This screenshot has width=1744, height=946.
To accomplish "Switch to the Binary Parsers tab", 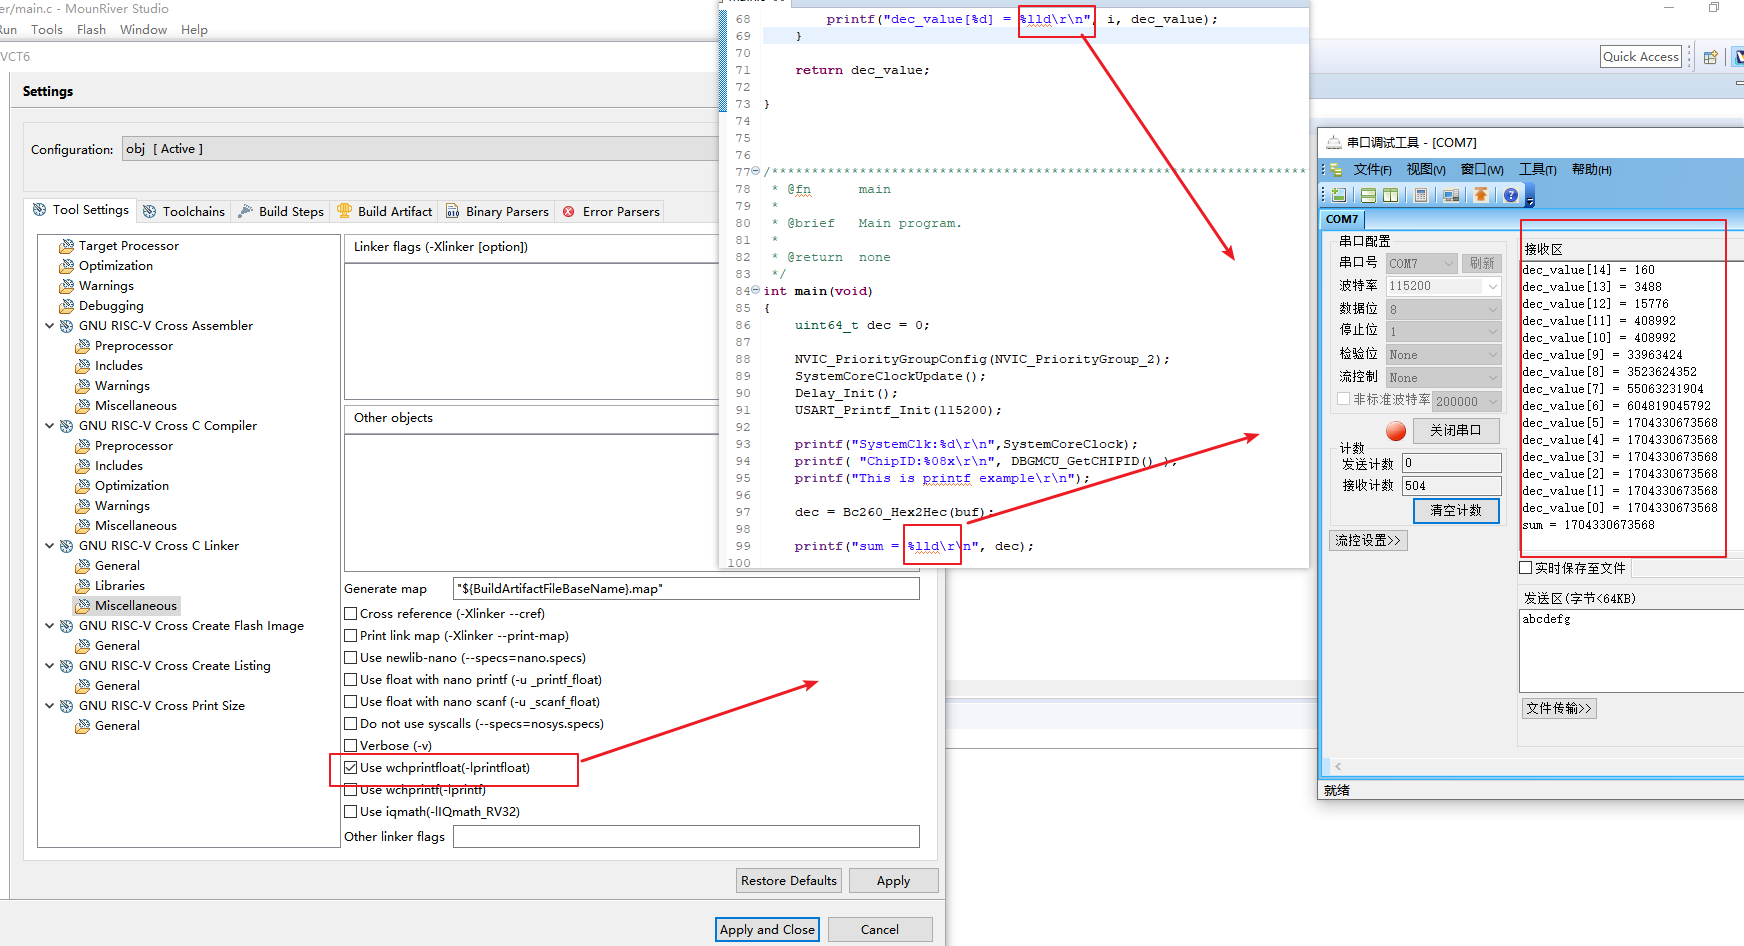I will (x=497, y=211).
